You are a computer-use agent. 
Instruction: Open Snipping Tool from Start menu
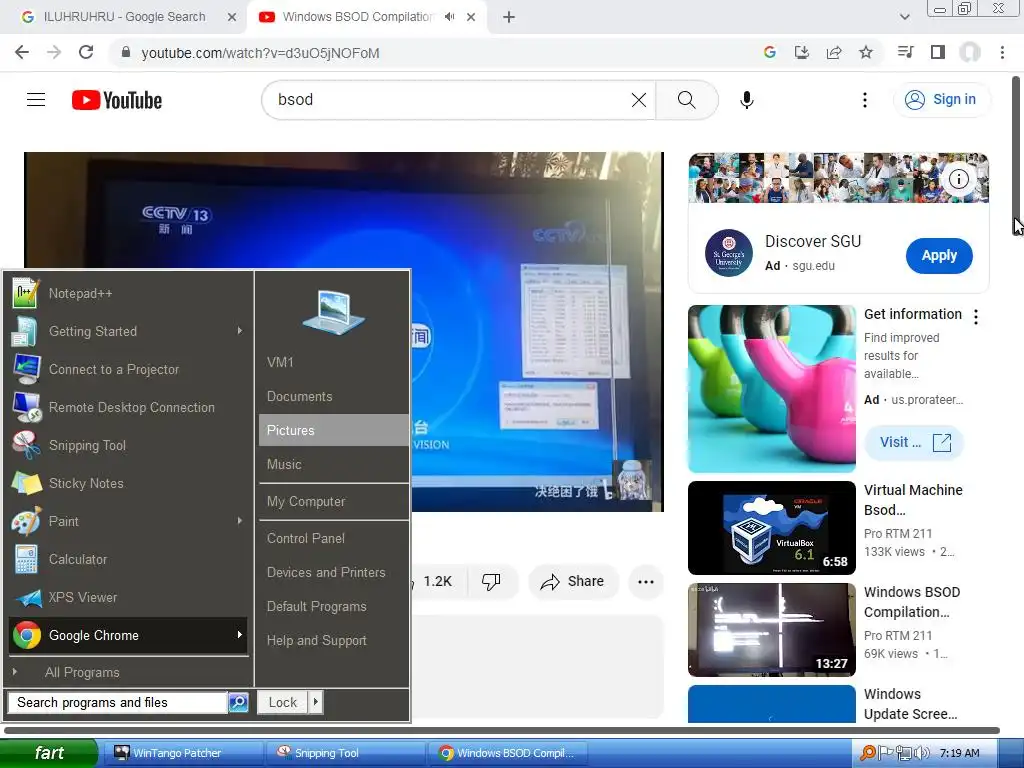(128, 445)
